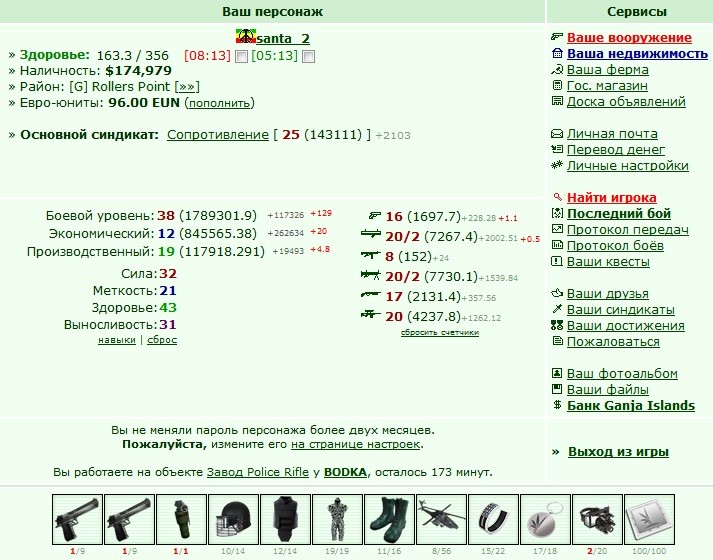Viewport: 713px width, 560px height.
Task: Open Ваши квесты
Action: click(x=608, y=261)
